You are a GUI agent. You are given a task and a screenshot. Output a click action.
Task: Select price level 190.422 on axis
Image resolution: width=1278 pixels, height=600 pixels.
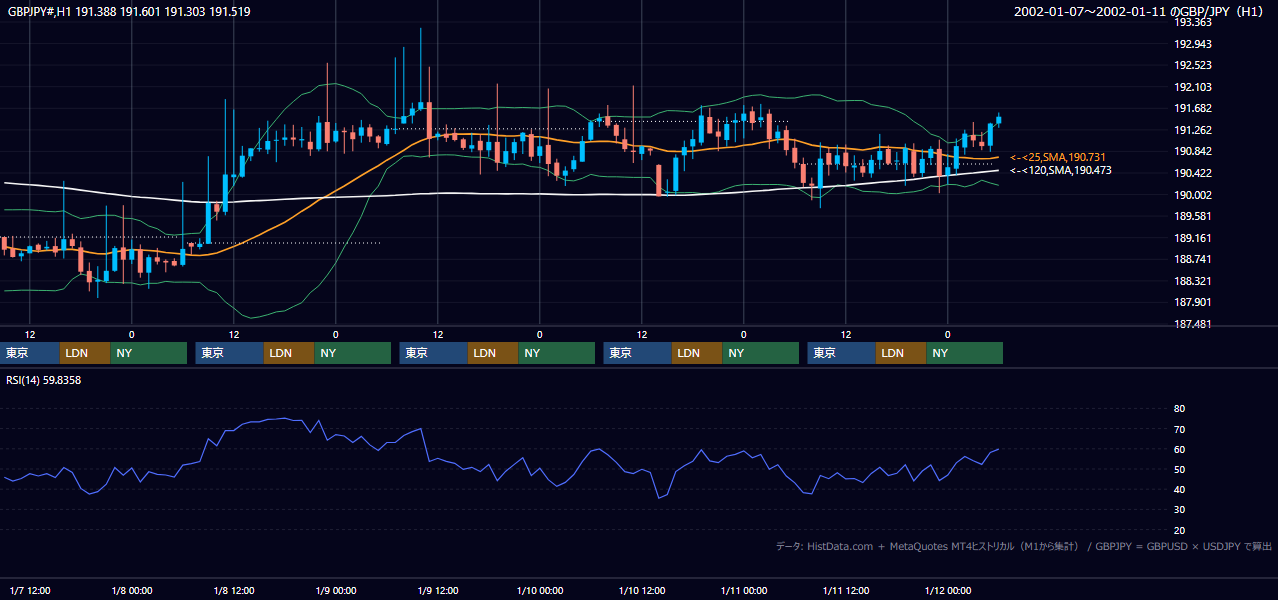[x=1193, y=173]
